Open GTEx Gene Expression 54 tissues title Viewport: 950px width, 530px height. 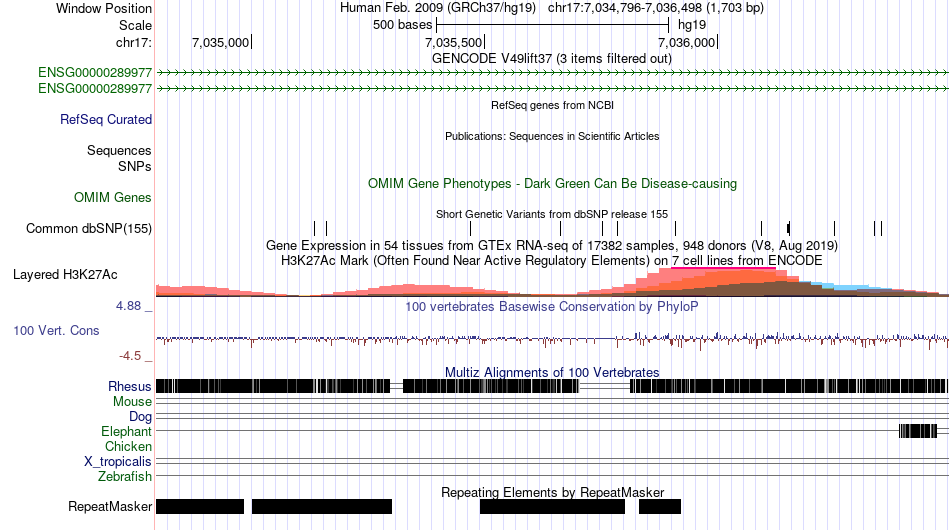[x=552, y=245]
